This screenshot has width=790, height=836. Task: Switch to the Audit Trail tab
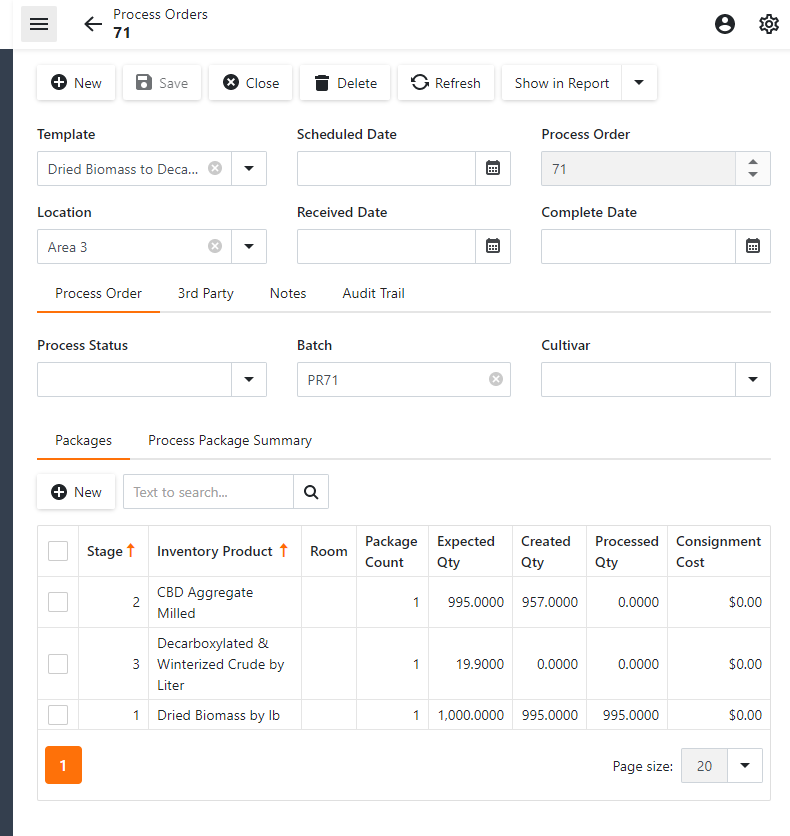click(373, 293)
